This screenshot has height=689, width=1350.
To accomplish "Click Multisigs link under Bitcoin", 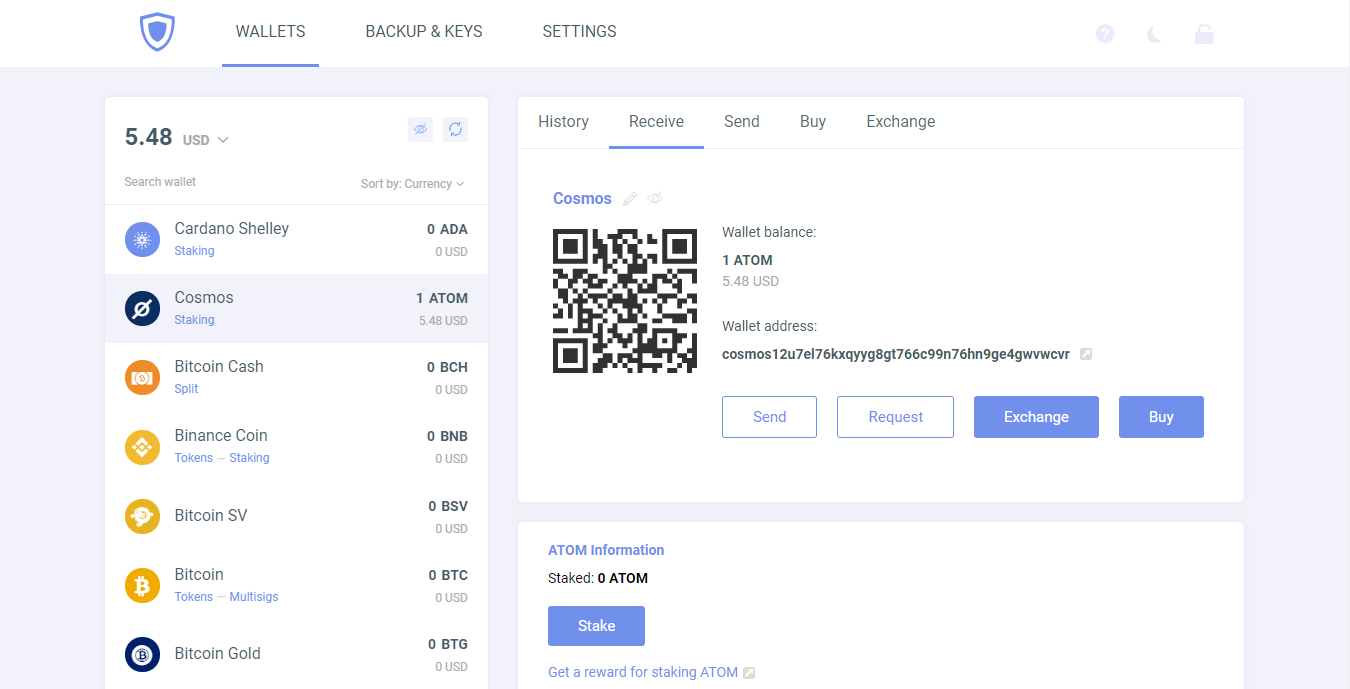I will [254, 597].
